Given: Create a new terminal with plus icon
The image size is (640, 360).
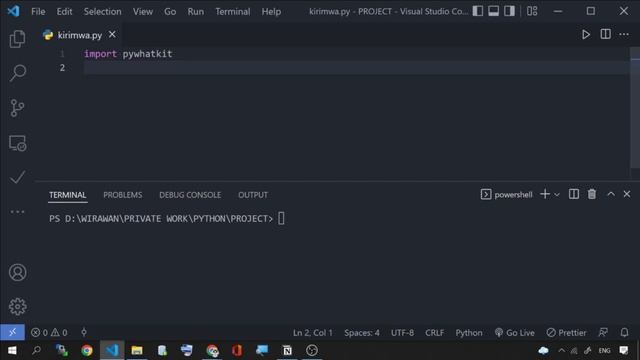Looking at the screenshot, I should coord(544,194).
